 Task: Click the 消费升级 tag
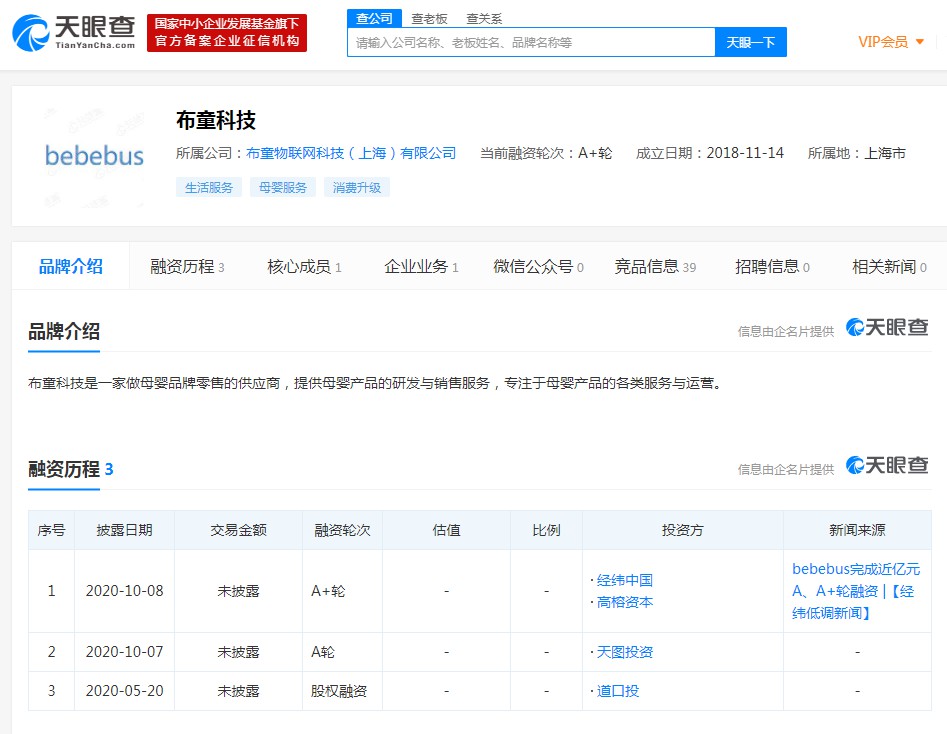tap(357, 187)
